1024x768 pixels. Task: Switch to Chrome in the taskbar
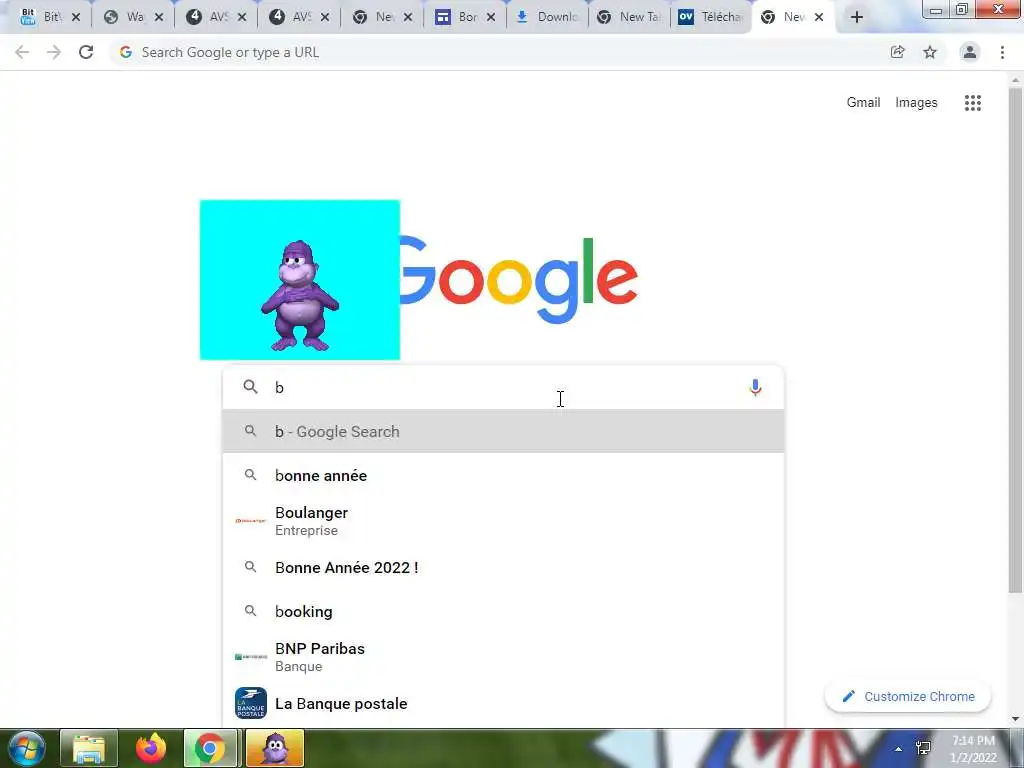pyautogui.click(x=210, y=748)
